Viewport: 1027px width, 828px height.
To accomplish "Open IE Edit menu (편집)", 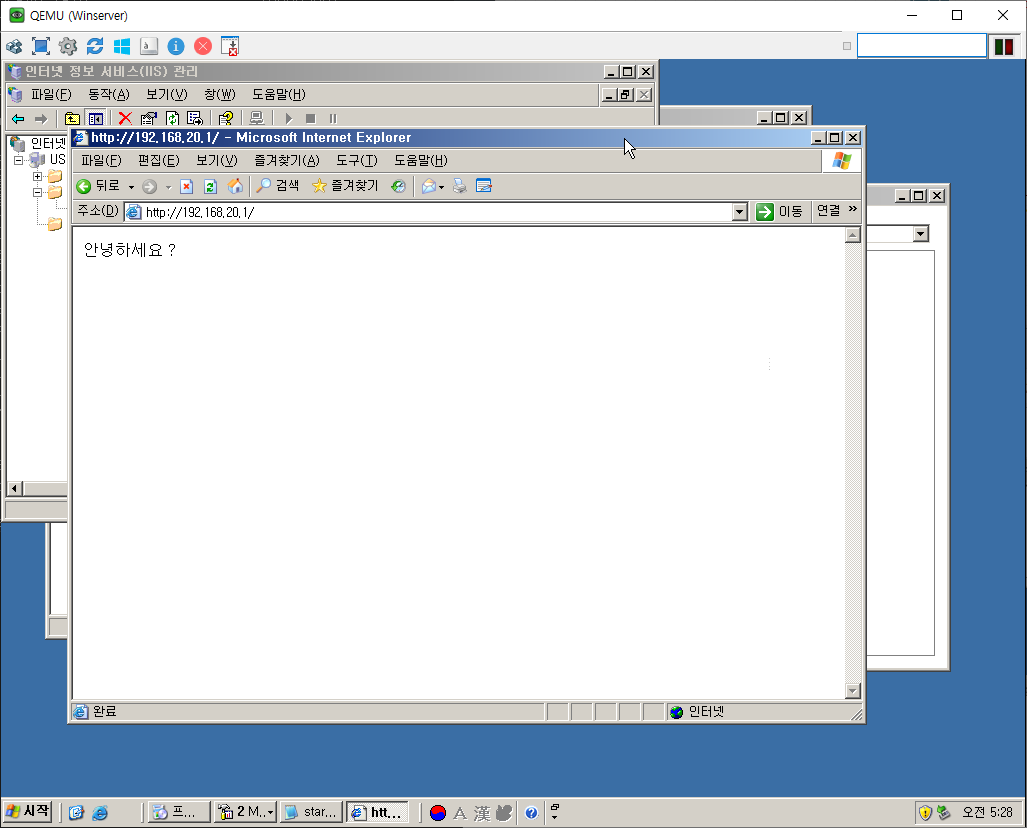I will [159, 160].
